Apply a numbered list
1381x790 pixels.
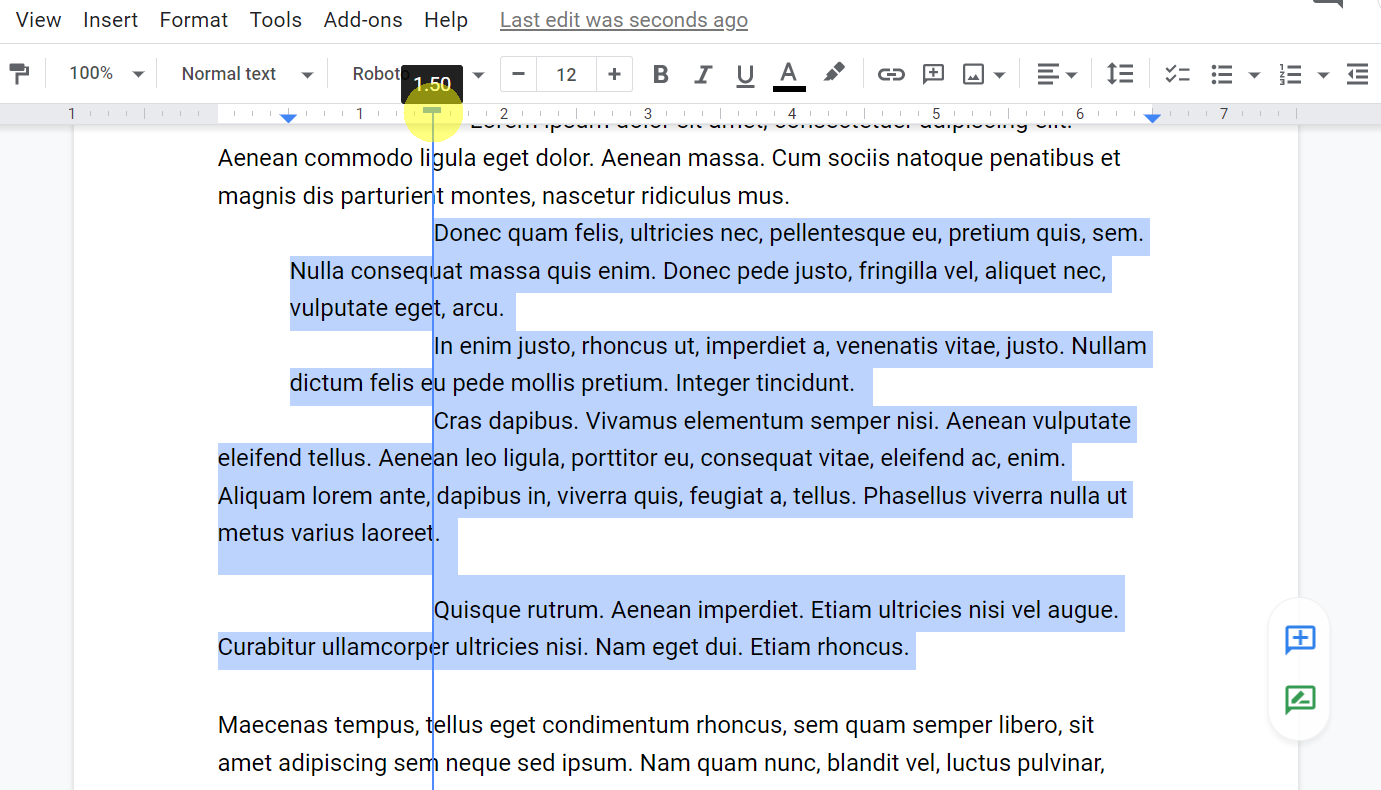pos(1290,74)
